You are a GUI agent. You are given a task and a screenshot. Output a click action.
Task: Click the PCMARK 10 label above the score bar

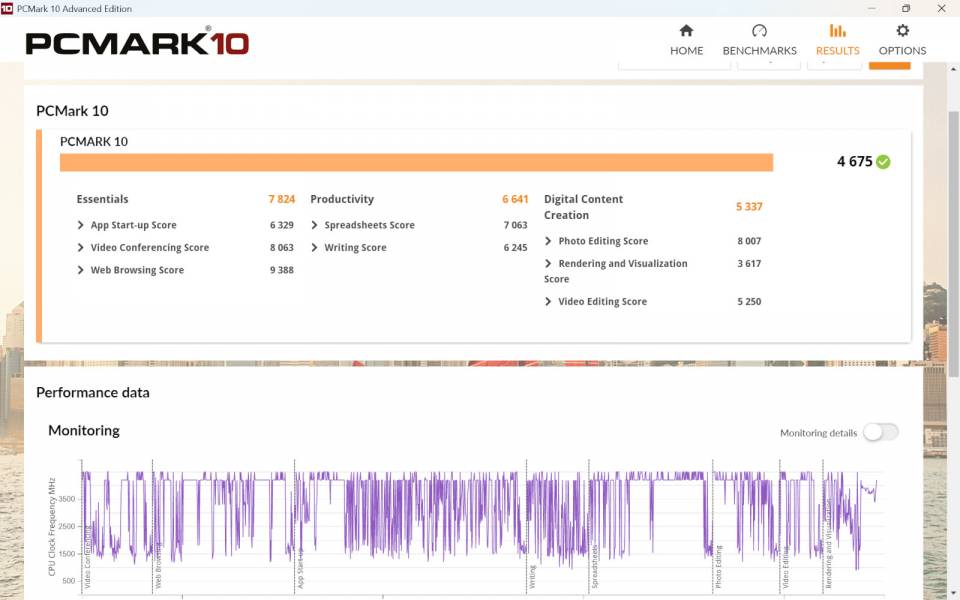[94, 141]
